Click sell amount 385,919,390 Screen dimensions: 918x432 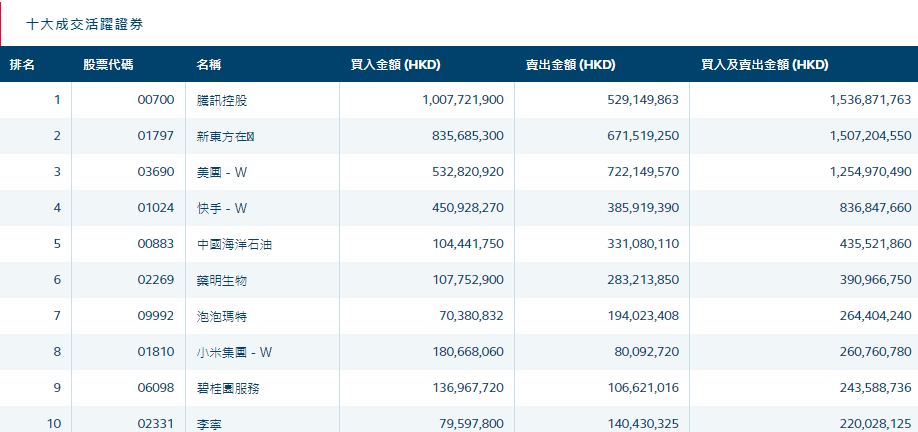[x=643, y=208]
